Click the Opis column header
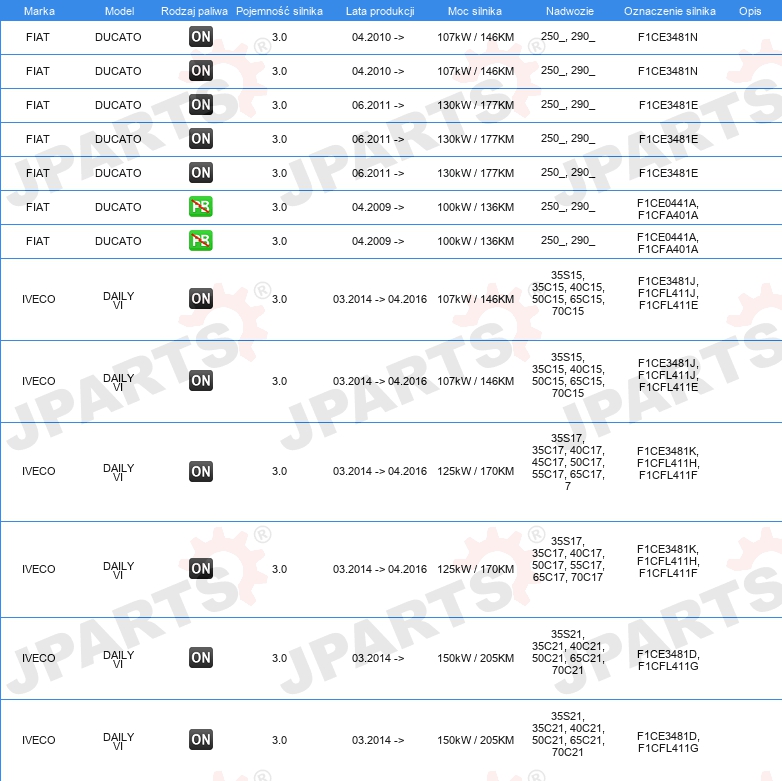782x781 pixels. coord(750,11)
